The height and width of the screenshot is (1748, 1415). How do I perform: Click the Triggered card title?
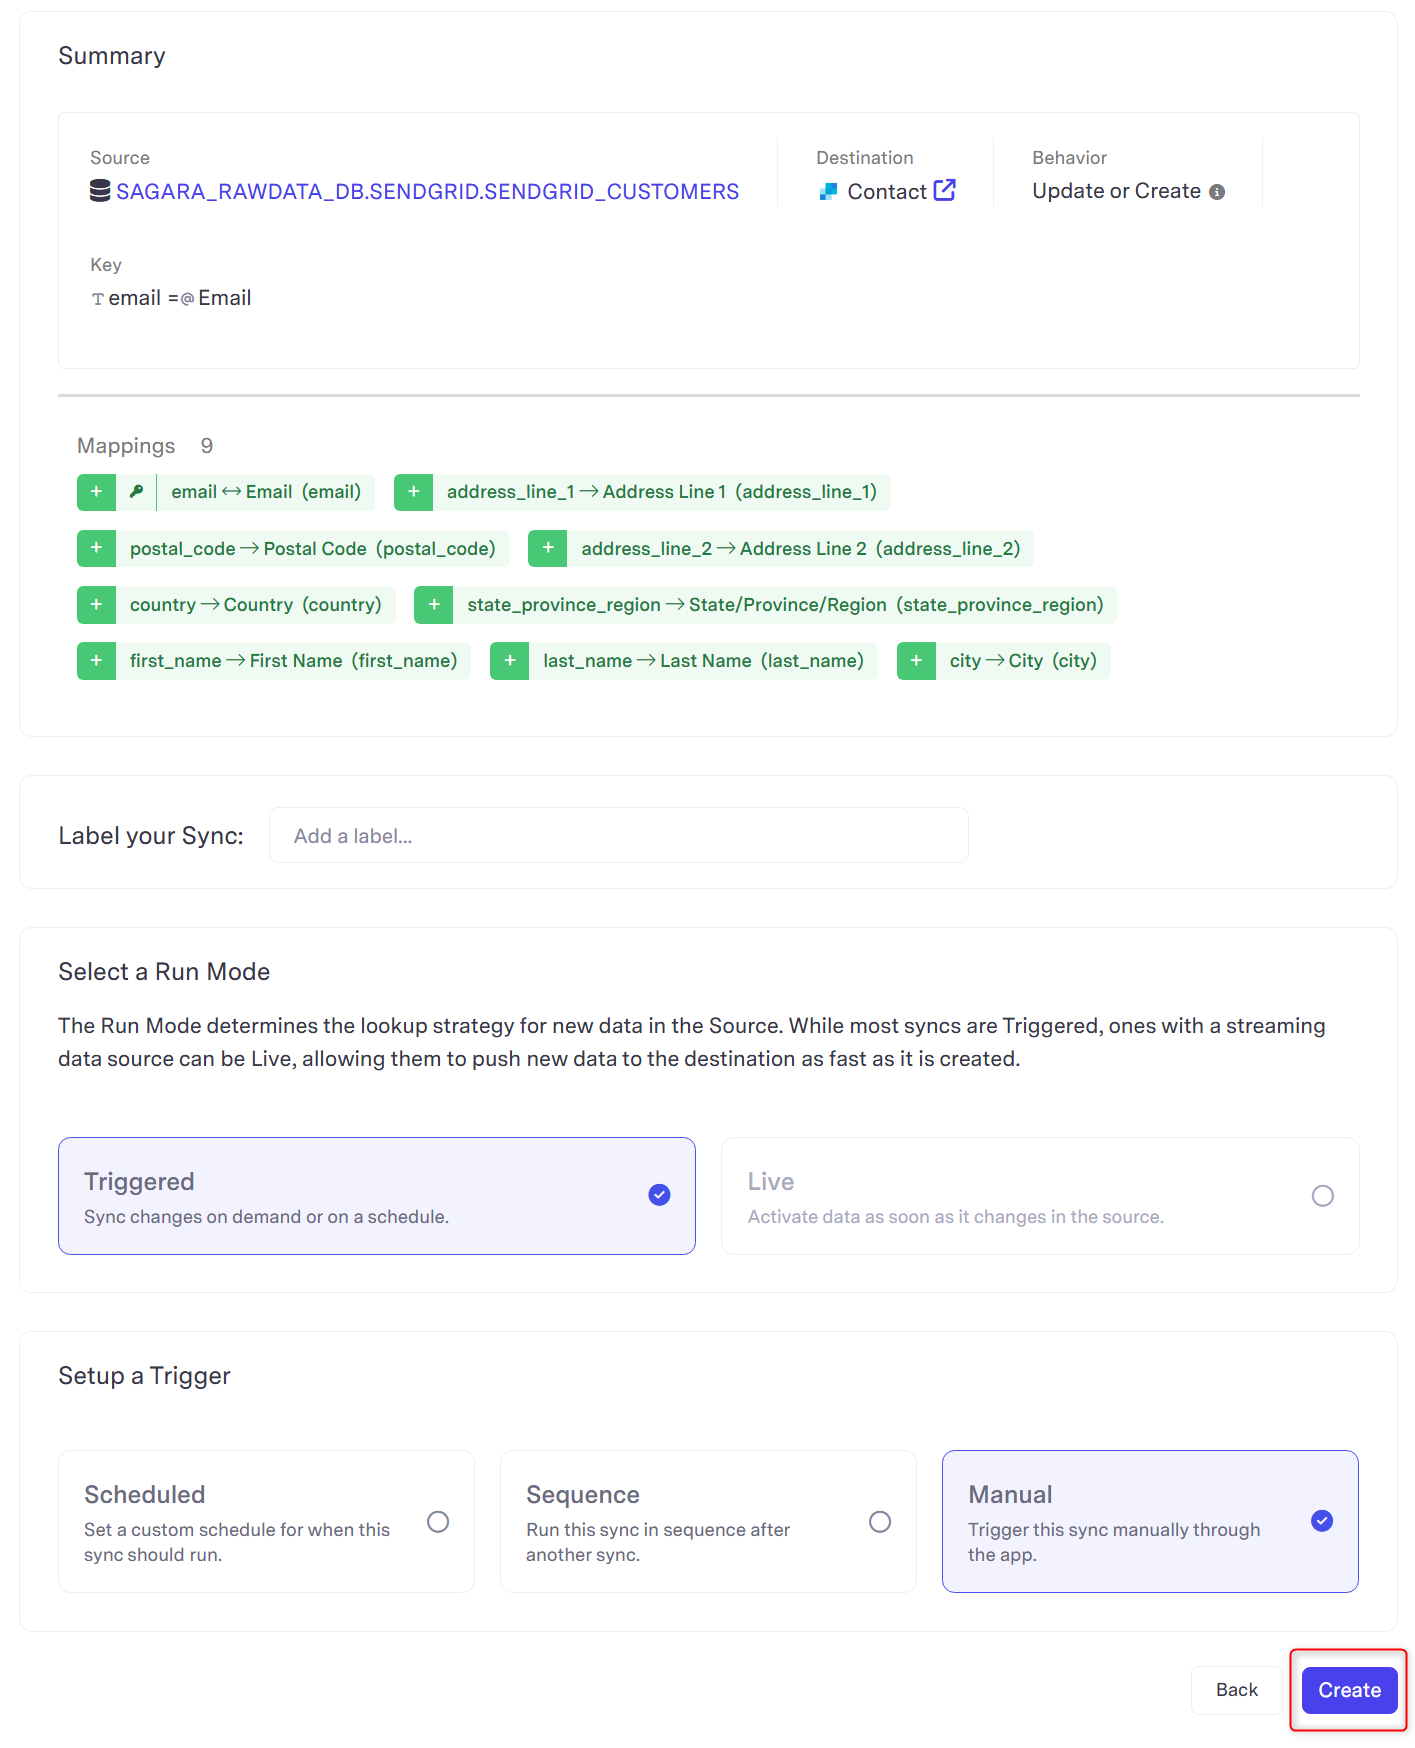[139, 1182]
